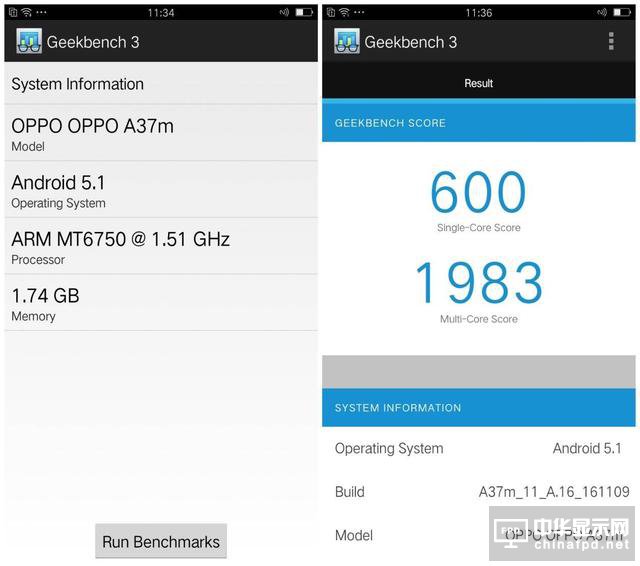Select the Build A37m_11_A.16_161109 row
The width and height of the screenshot is (640, 566).
pyautogui.click(x=478, y=492)
